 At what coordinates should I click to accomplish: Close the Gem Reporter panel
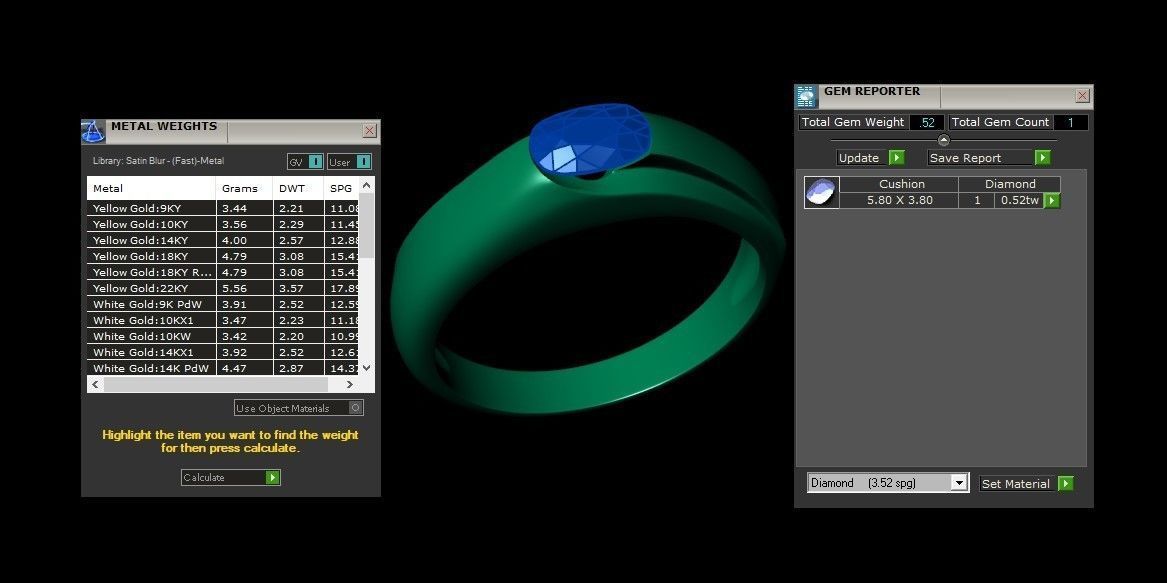pos(1083,95)
